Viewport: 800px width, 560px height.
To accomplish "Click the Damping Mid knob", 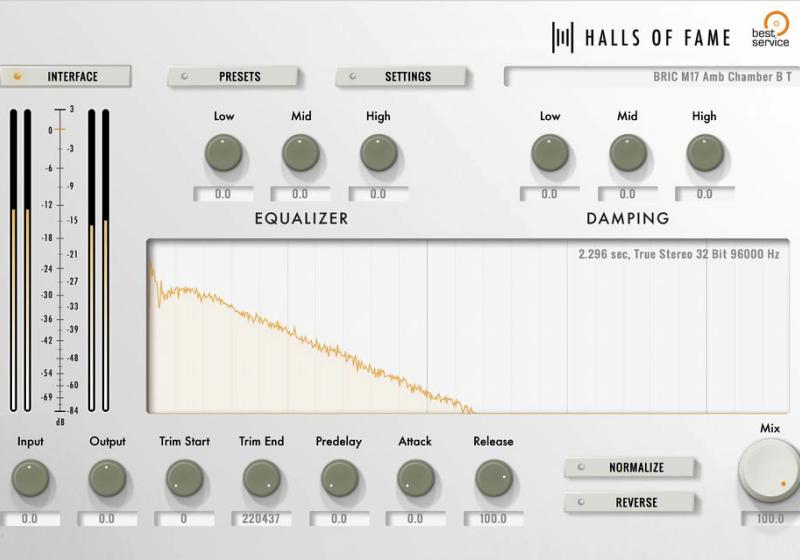I will pyautogui.click(x=628, y=153).
